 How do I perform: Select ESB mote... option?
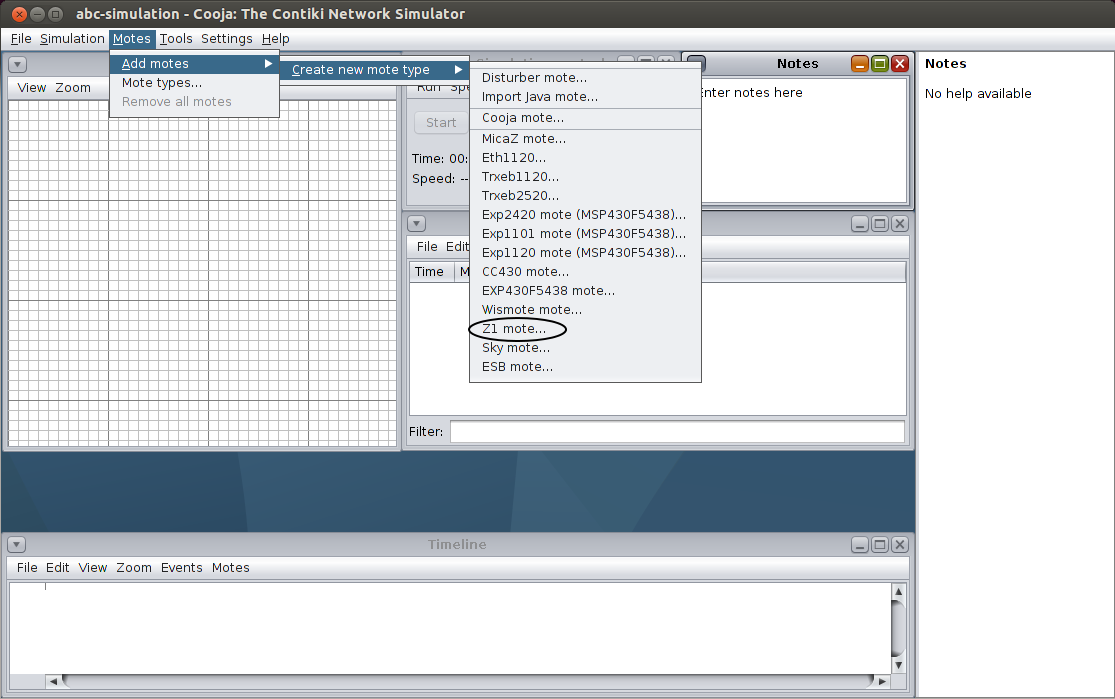click(x=585, y=367)
